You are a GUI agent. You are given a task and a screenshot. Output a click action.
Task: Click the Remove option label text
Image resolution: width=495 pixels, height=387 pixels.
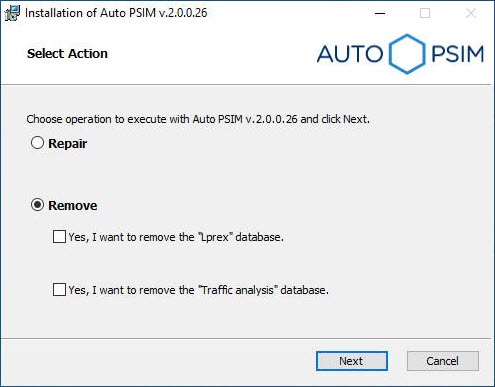pos(73,205)
